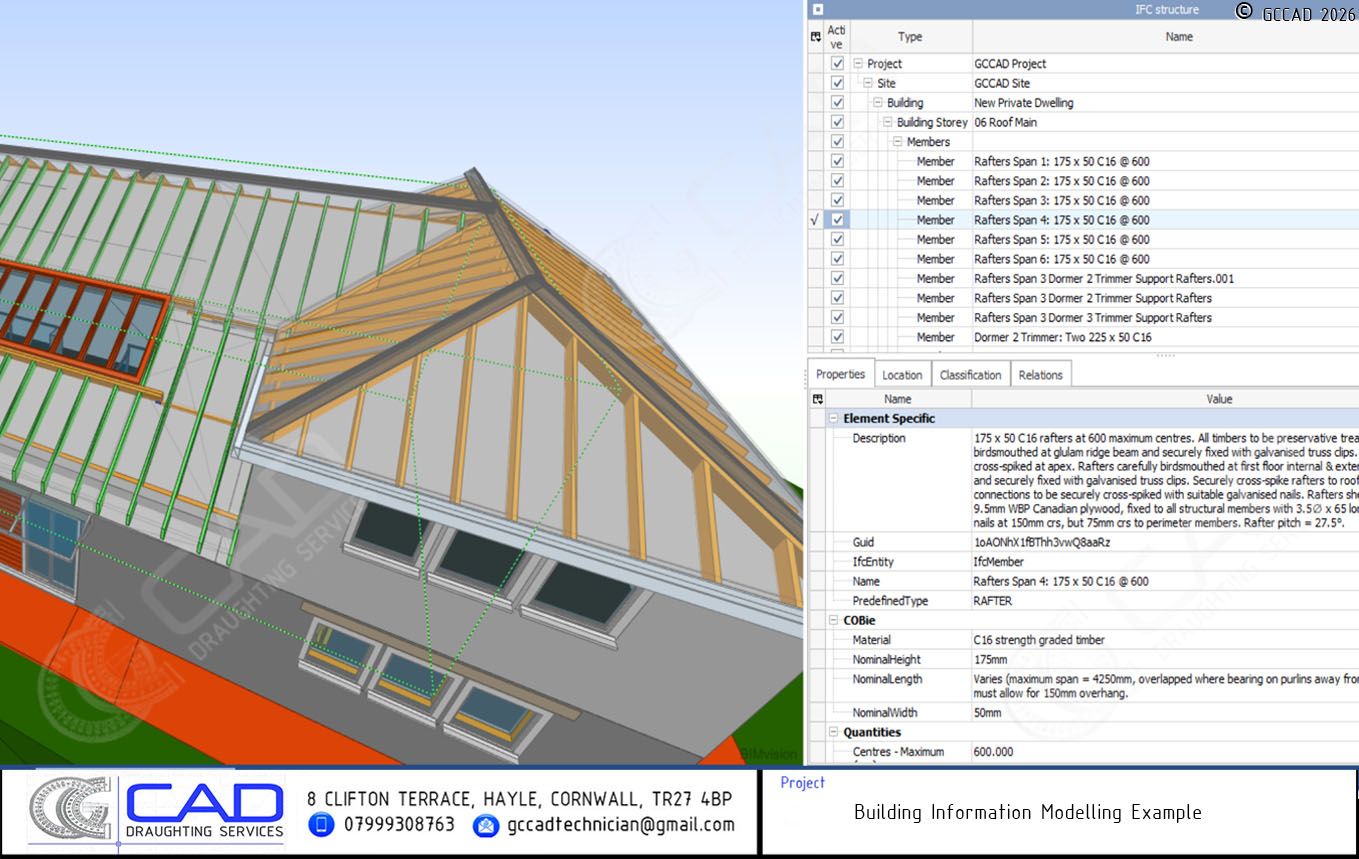
Task: Collapse the Members group in tree
Action: tap(898, 142)
